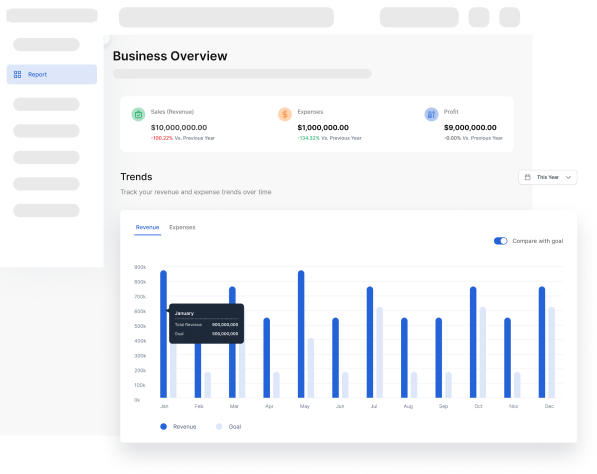Click the Sep axis label
Viewport: 597px width, 474px height.
coord(443,406)
